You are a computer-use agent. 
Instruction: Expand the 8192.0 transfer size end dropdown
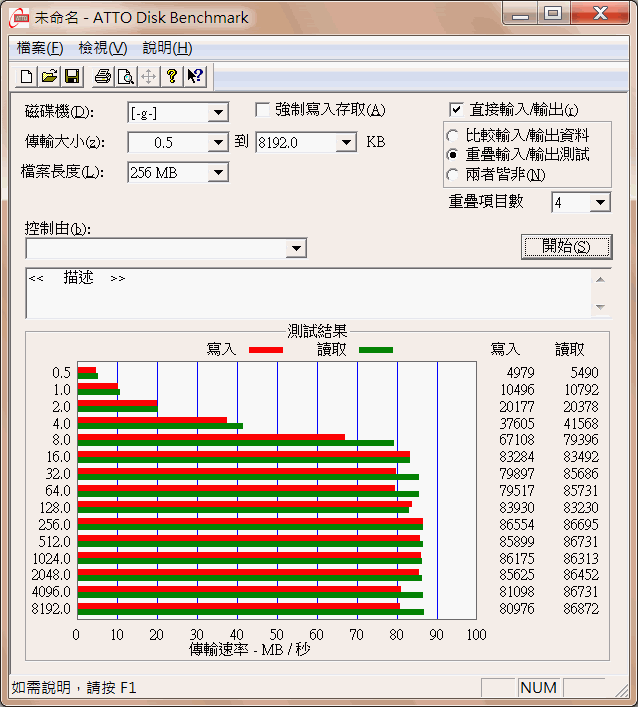(346, 142)
